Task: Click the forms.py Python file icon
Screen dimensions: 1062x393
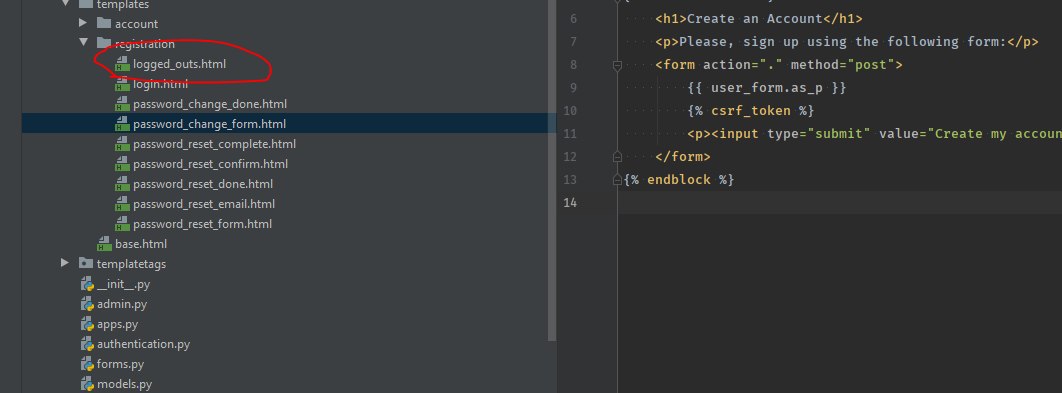Action: click(87, 364)
